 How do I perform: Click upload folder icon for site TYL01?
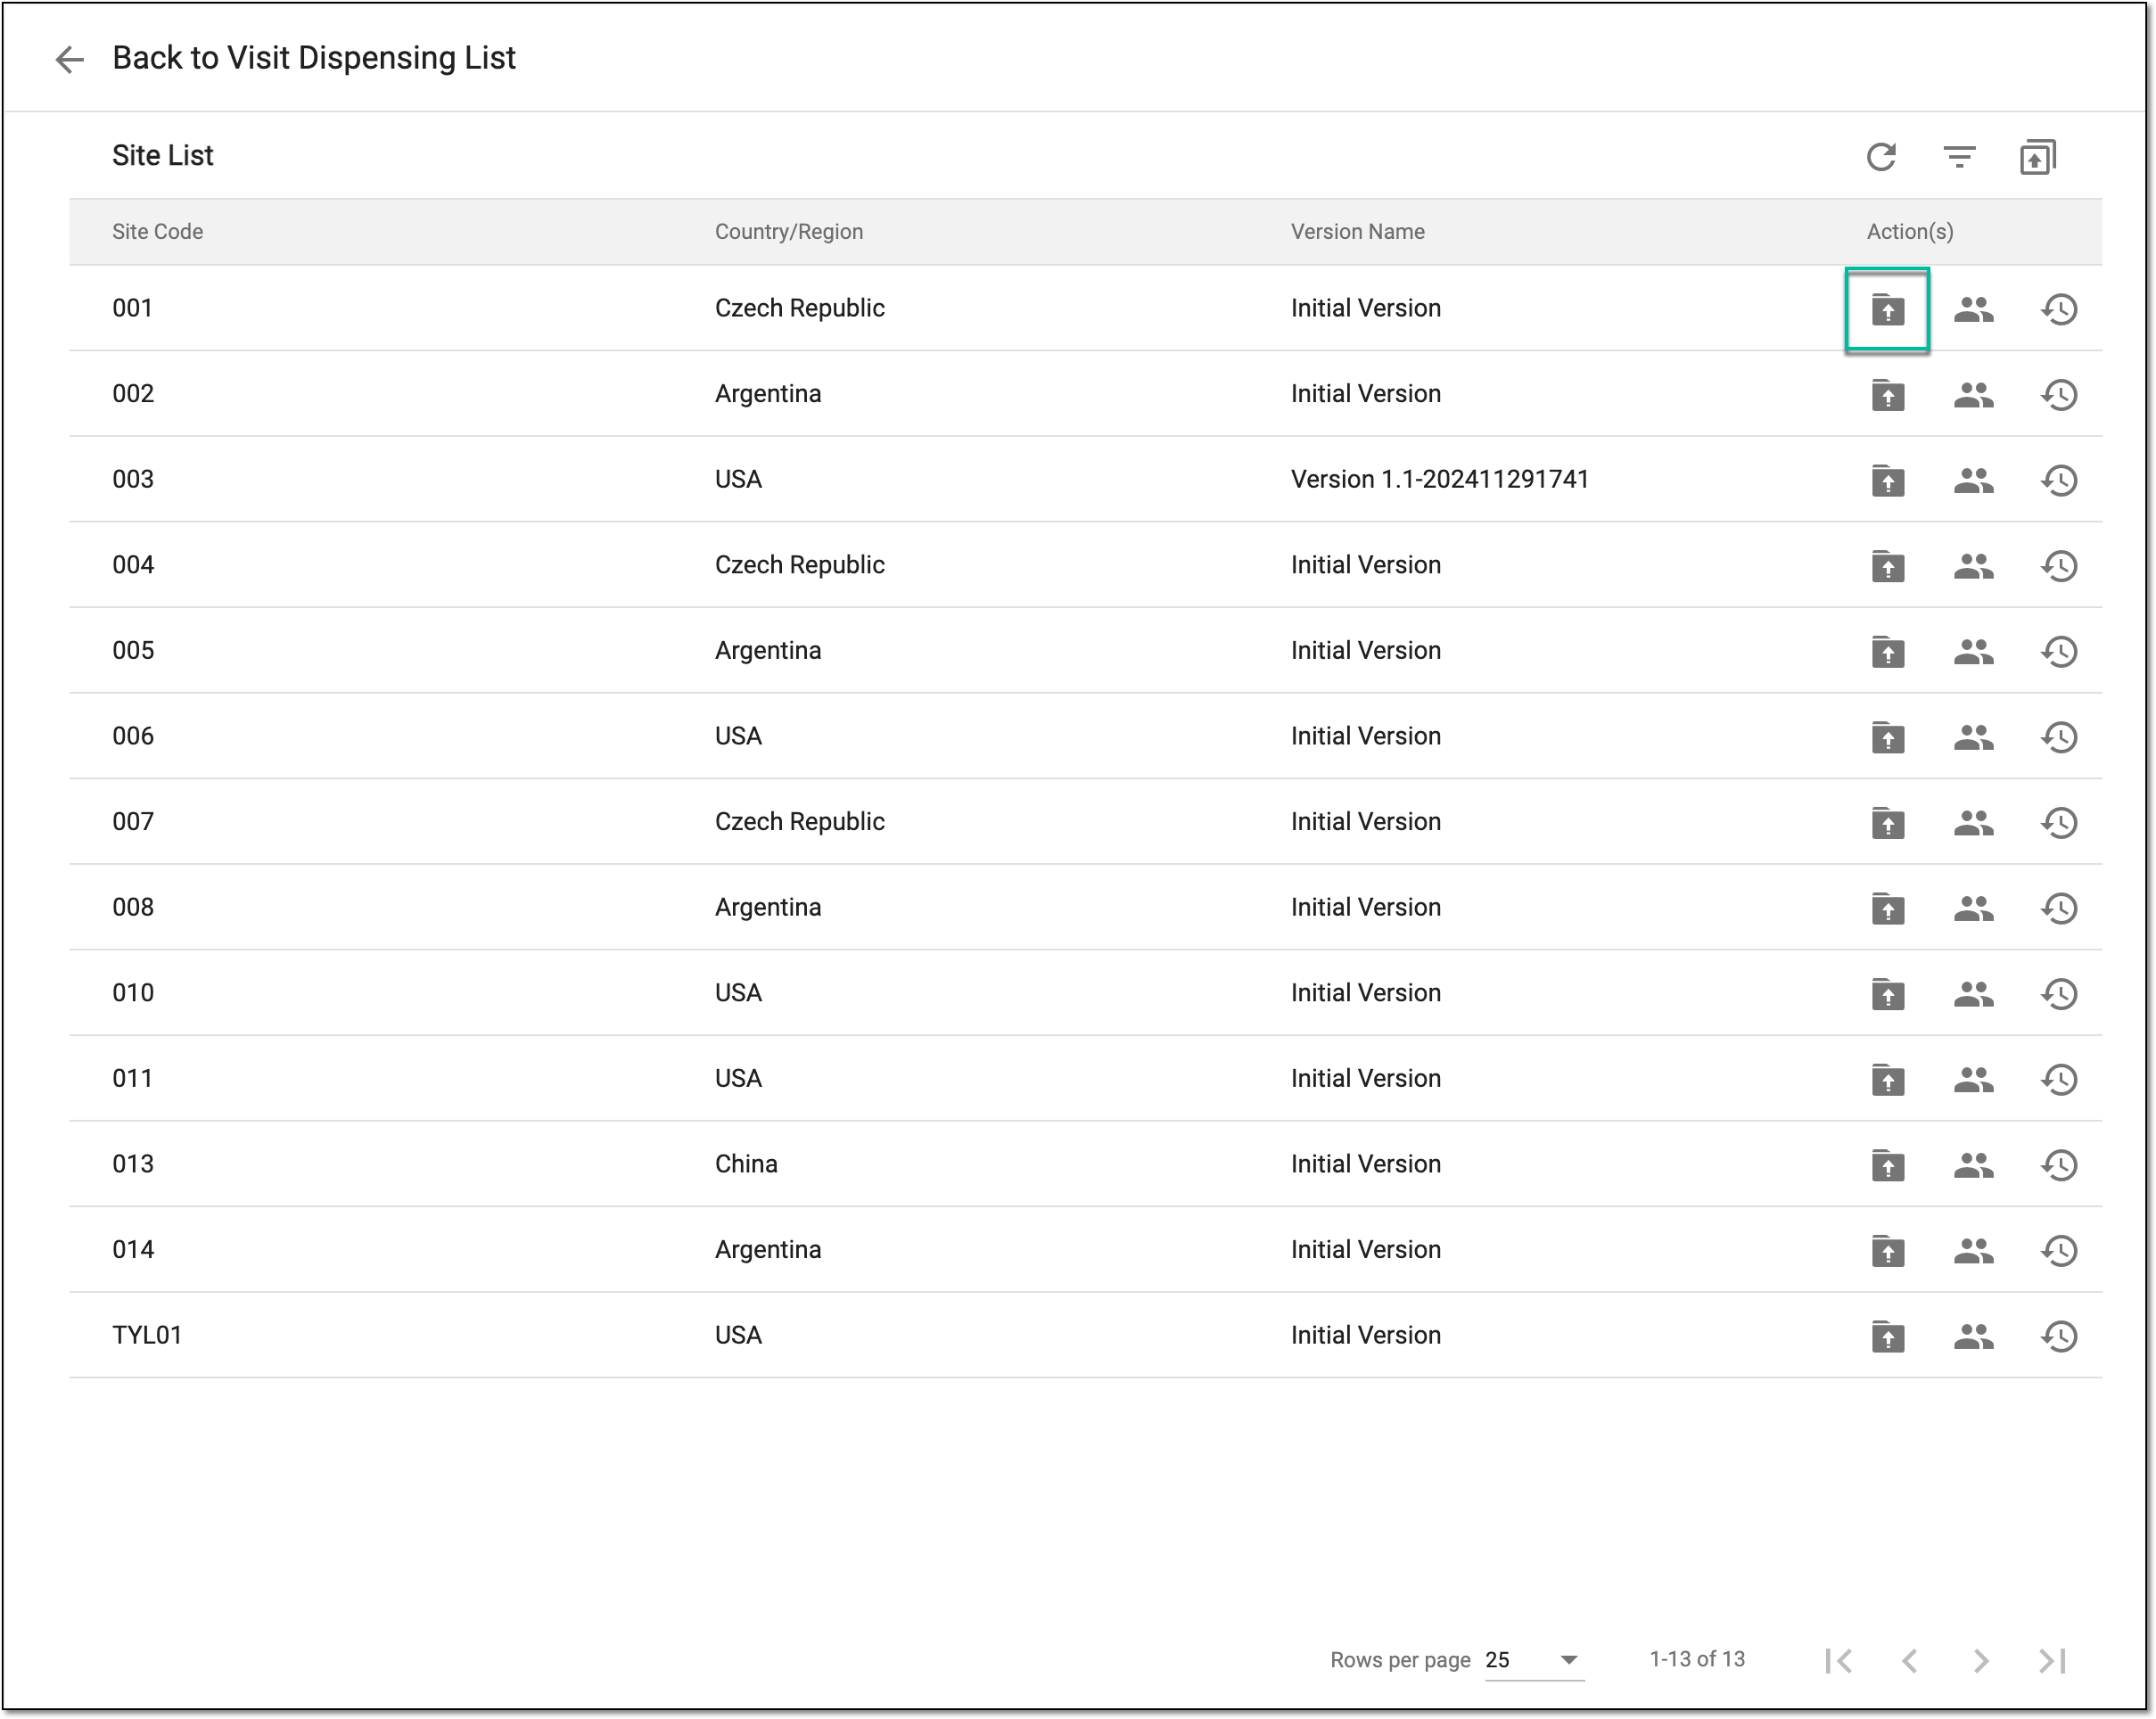click(x=1887, y=1337)
